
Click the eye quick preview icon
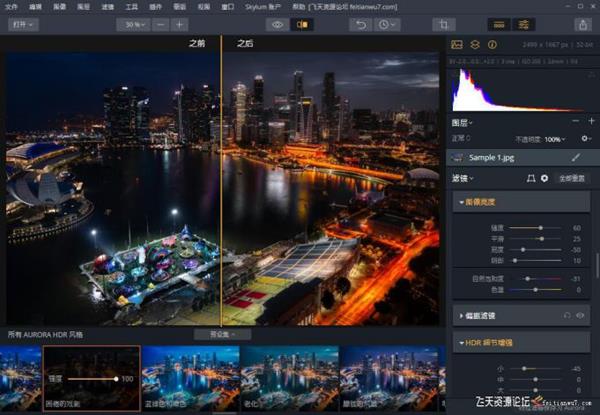[278, 24]
